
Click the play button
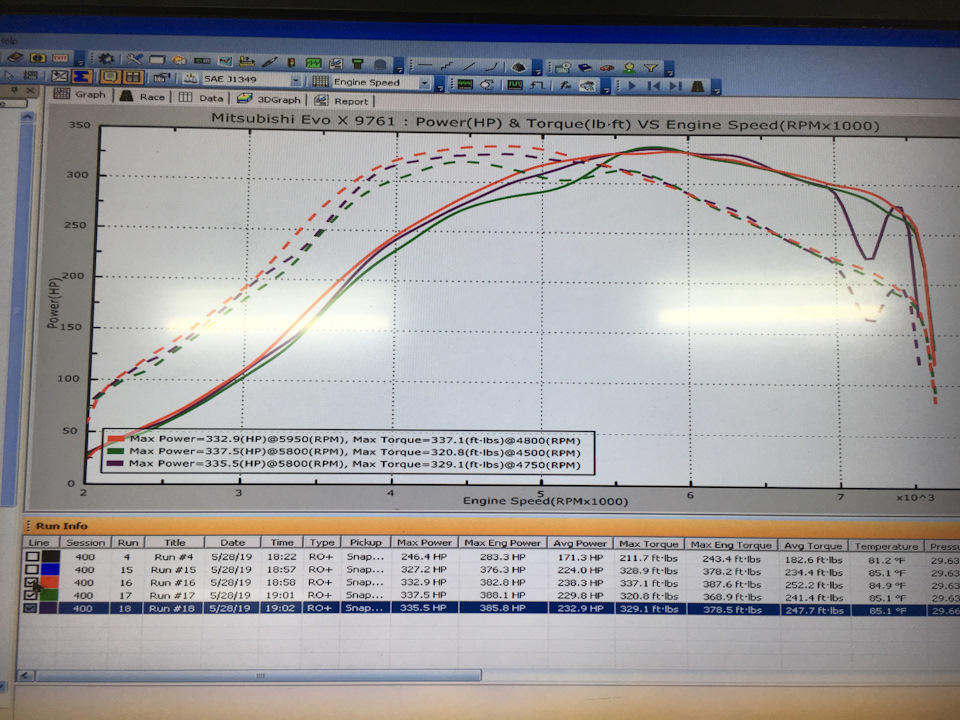click(632, 86)
